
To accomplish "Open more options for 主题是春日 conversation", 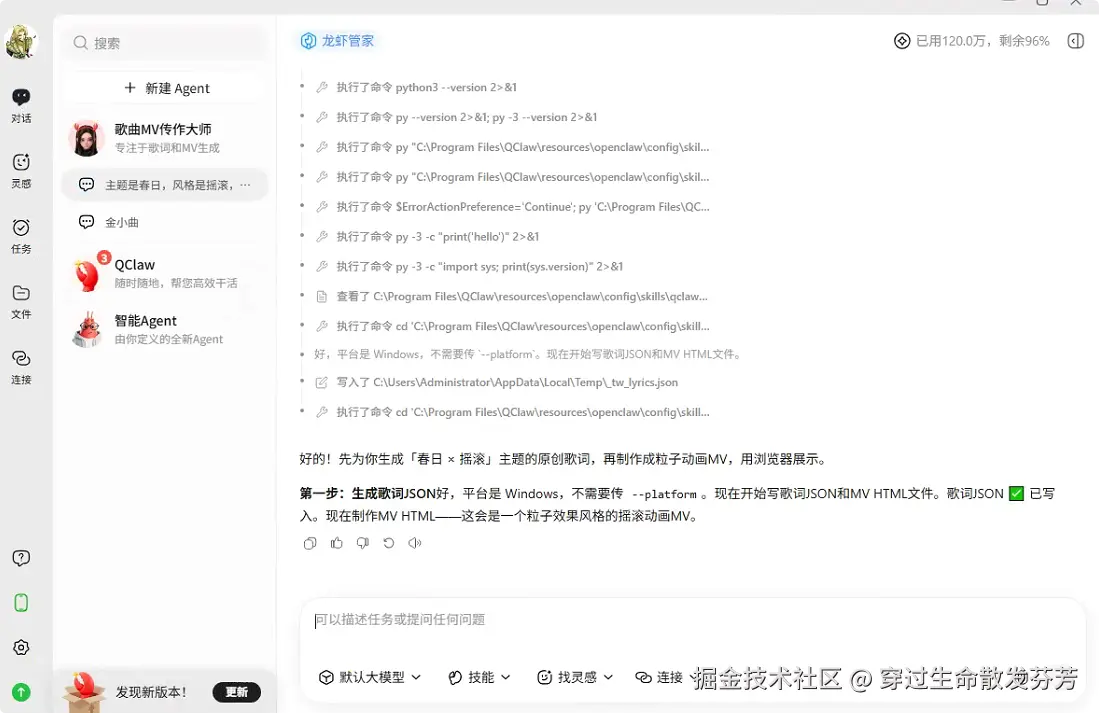I will tap(245, 185).
